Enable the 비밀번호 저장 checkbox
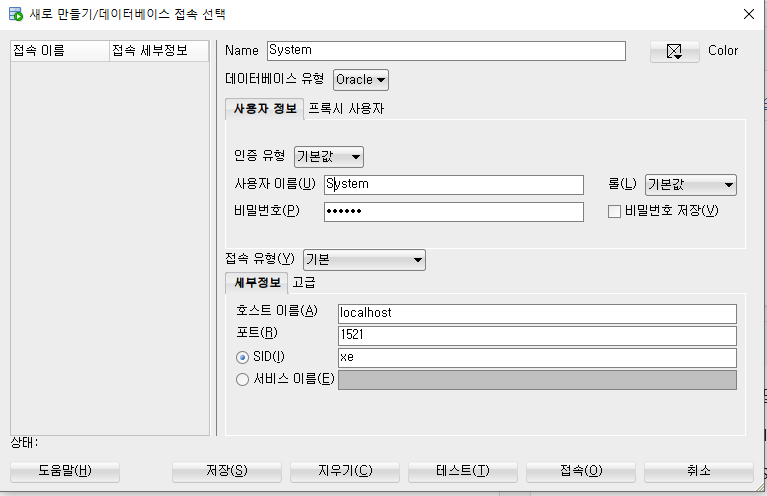 click(x=614, y=211)
